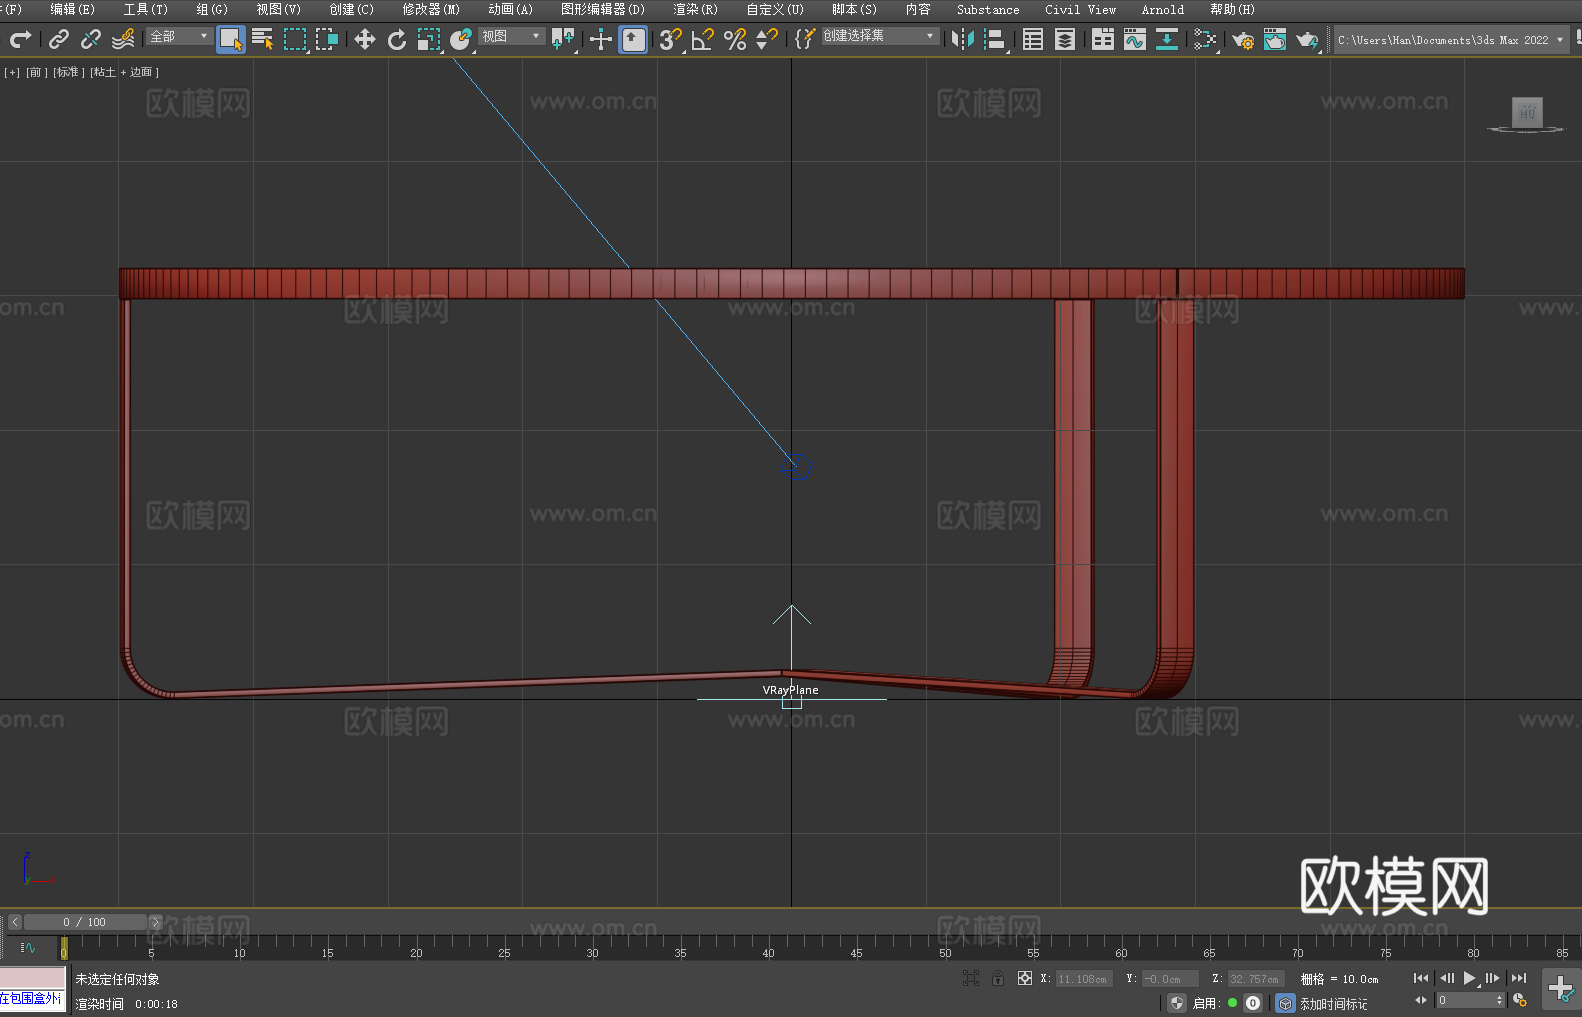
Task: Click the [+] viewport menu label
Action: (12, 72)
